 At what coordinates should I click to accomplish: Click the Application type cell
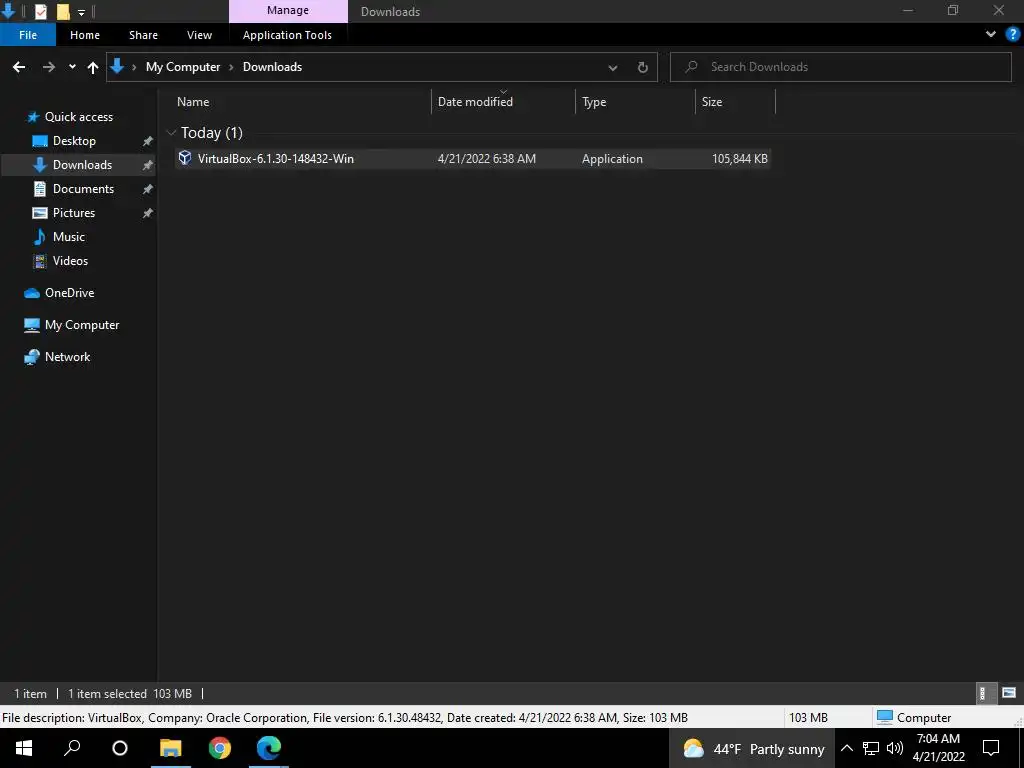612,159
